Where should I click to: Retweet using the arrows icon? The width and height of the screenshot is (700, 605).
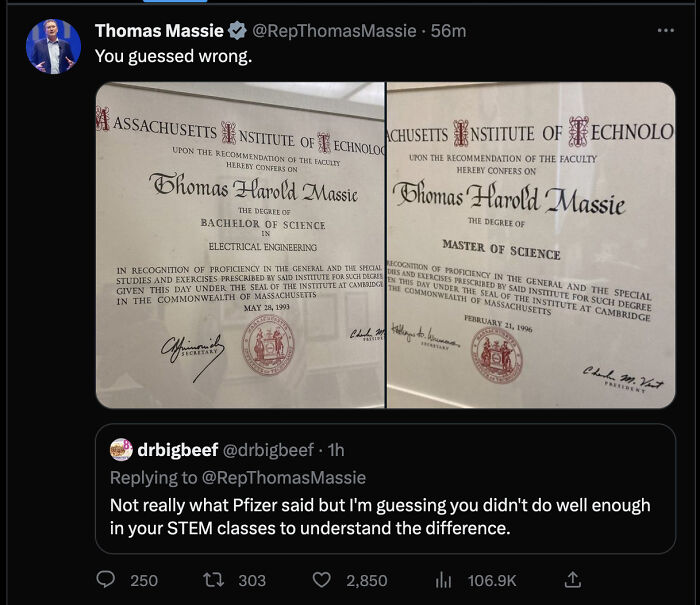pos(213,580)
